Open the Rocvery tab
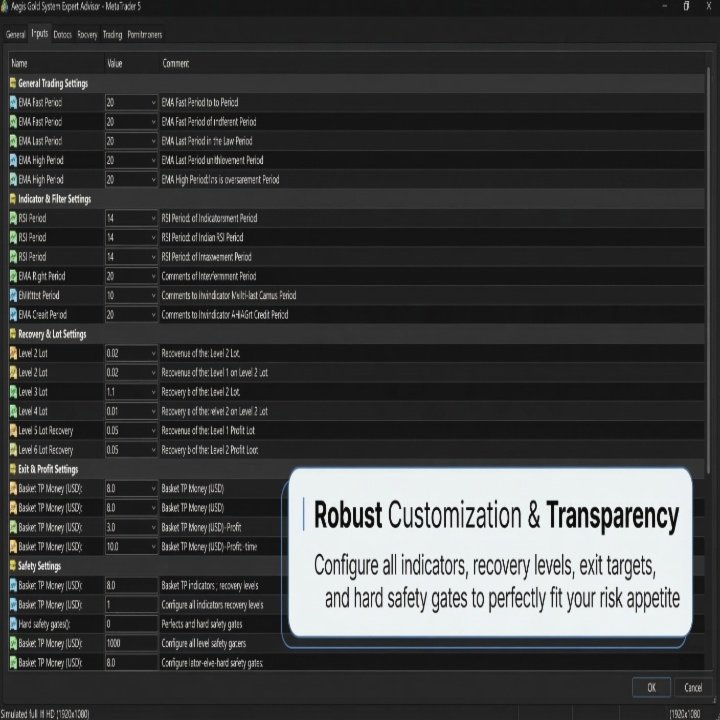The width and height of the screenshot is (720, 720). 87,34
